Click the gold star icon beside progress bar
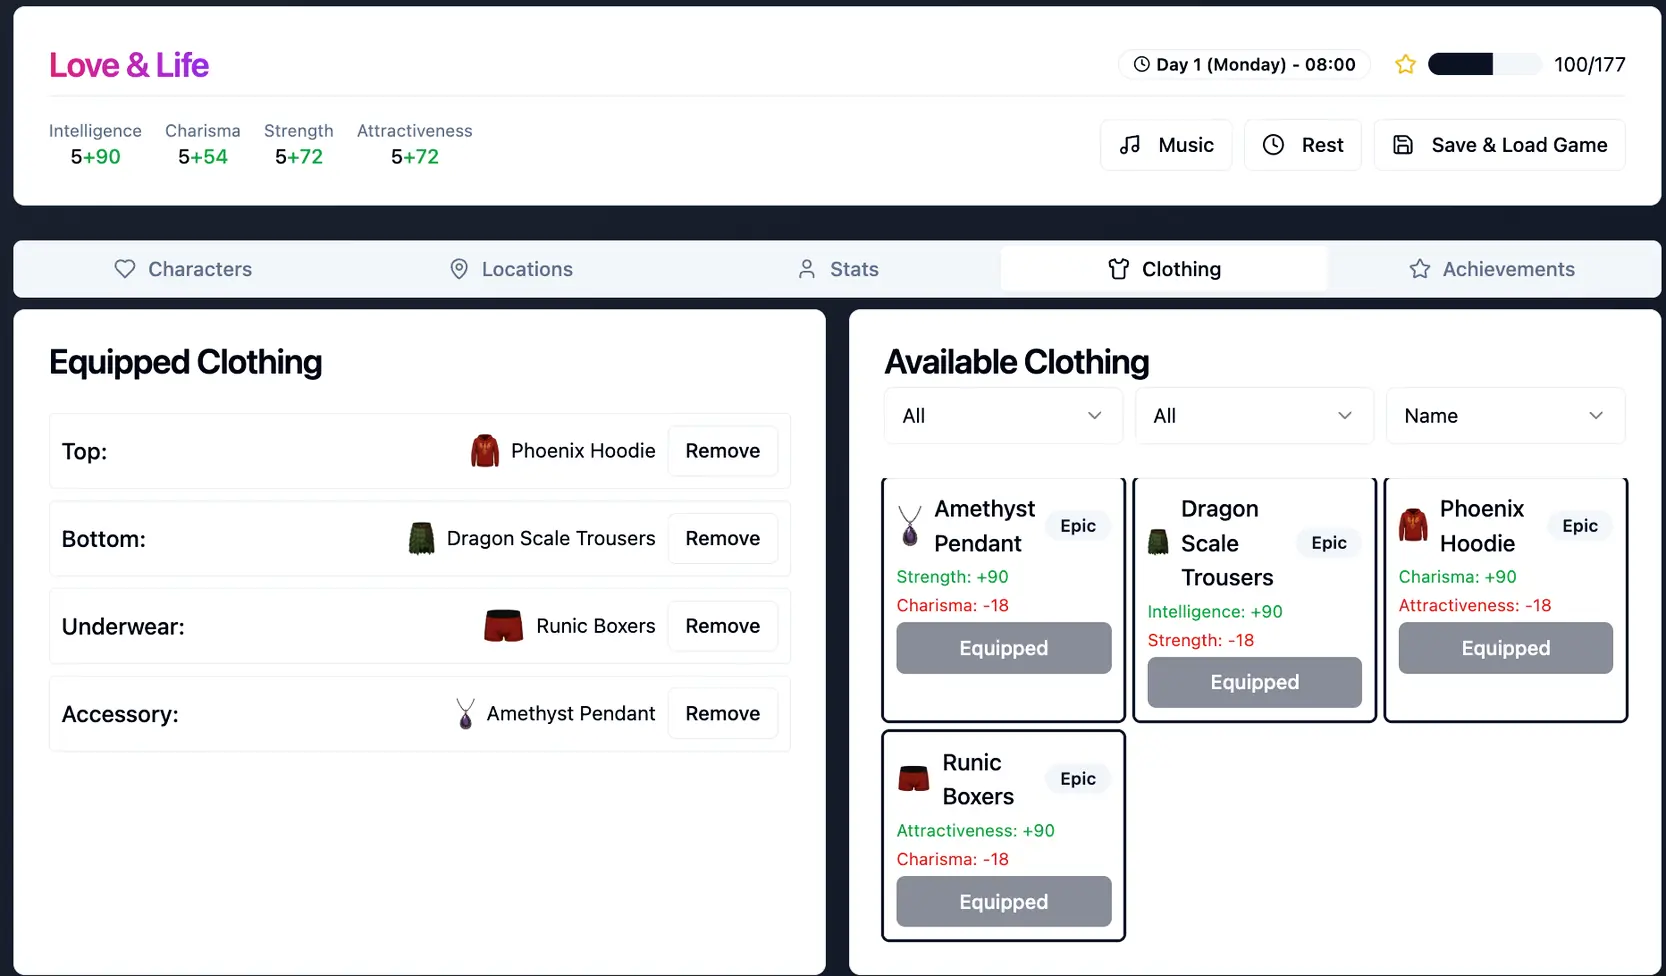Image resolution: width=1666 pixels, height=976 pixels. (1405, 65)
